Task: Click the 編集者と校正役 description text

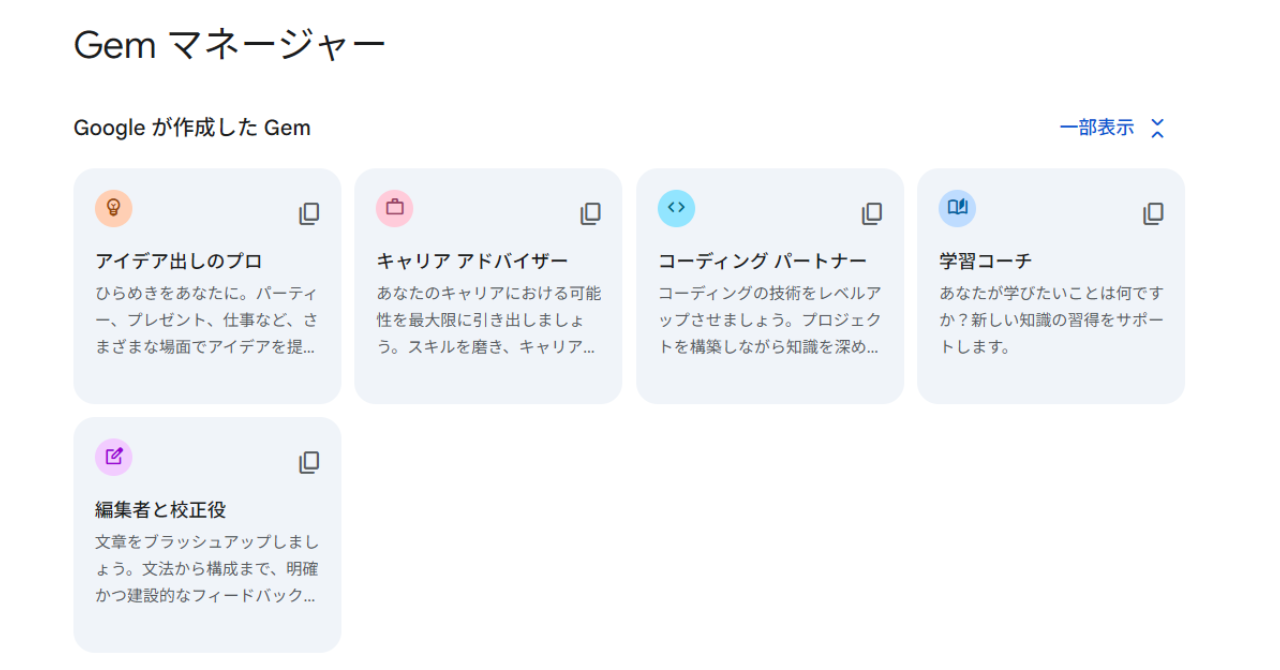Action: 206,569
